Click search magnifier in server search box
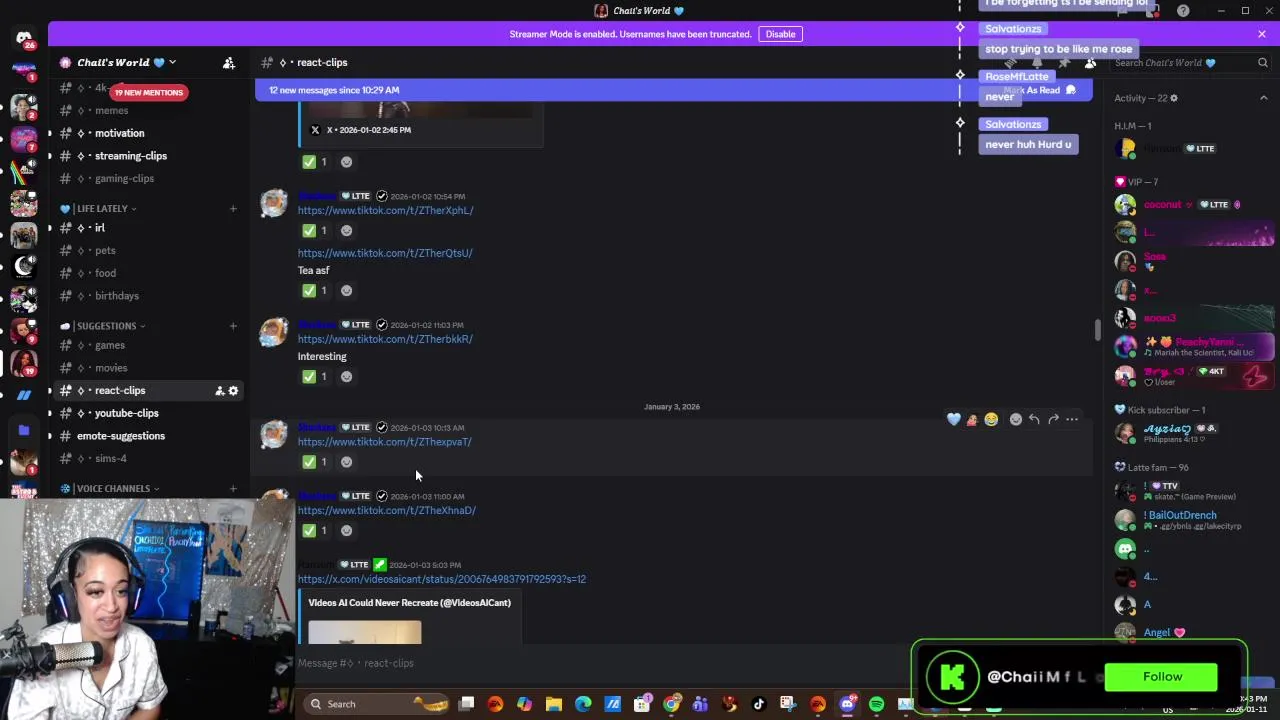This screenshot has width=1280, height=720. pyautogui.click(x=1262, y=63)
